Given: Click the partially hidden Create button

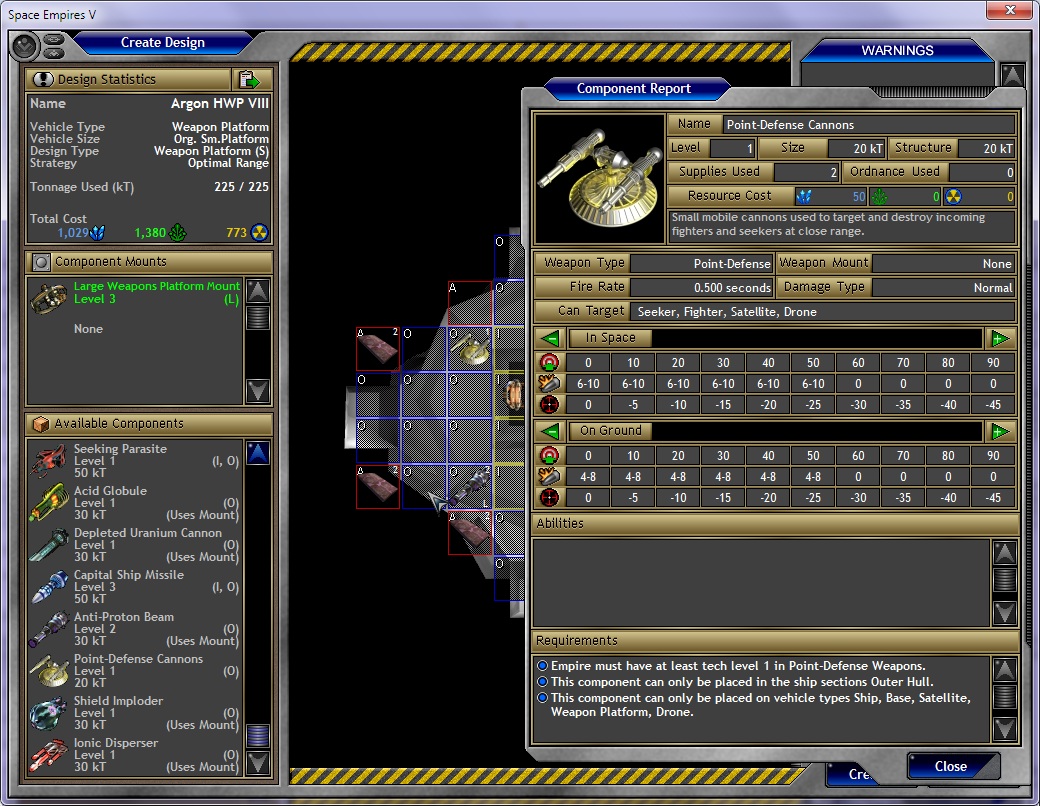Looking at the screenshot, I should coord(850,773).
